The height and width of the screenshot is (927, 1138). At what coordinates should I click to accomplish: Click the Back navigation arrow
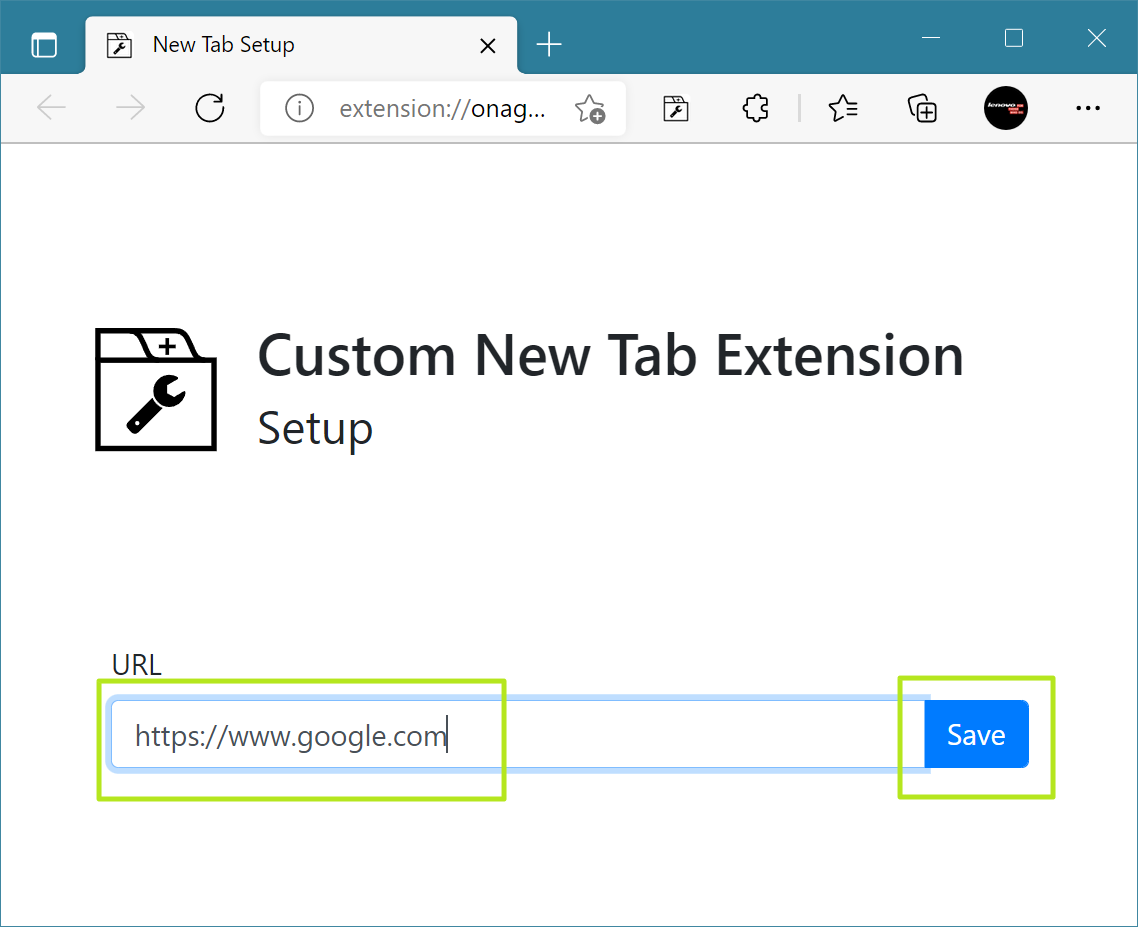tap(51, 108)
